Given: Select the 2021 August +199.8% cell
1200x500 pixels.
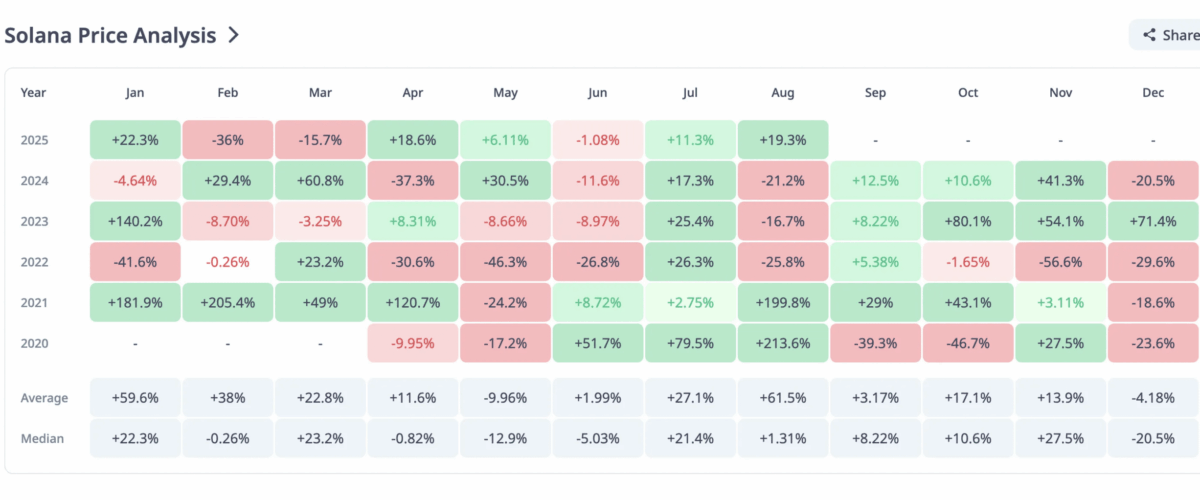Looking at the screenshot, I should coord(783,302).
